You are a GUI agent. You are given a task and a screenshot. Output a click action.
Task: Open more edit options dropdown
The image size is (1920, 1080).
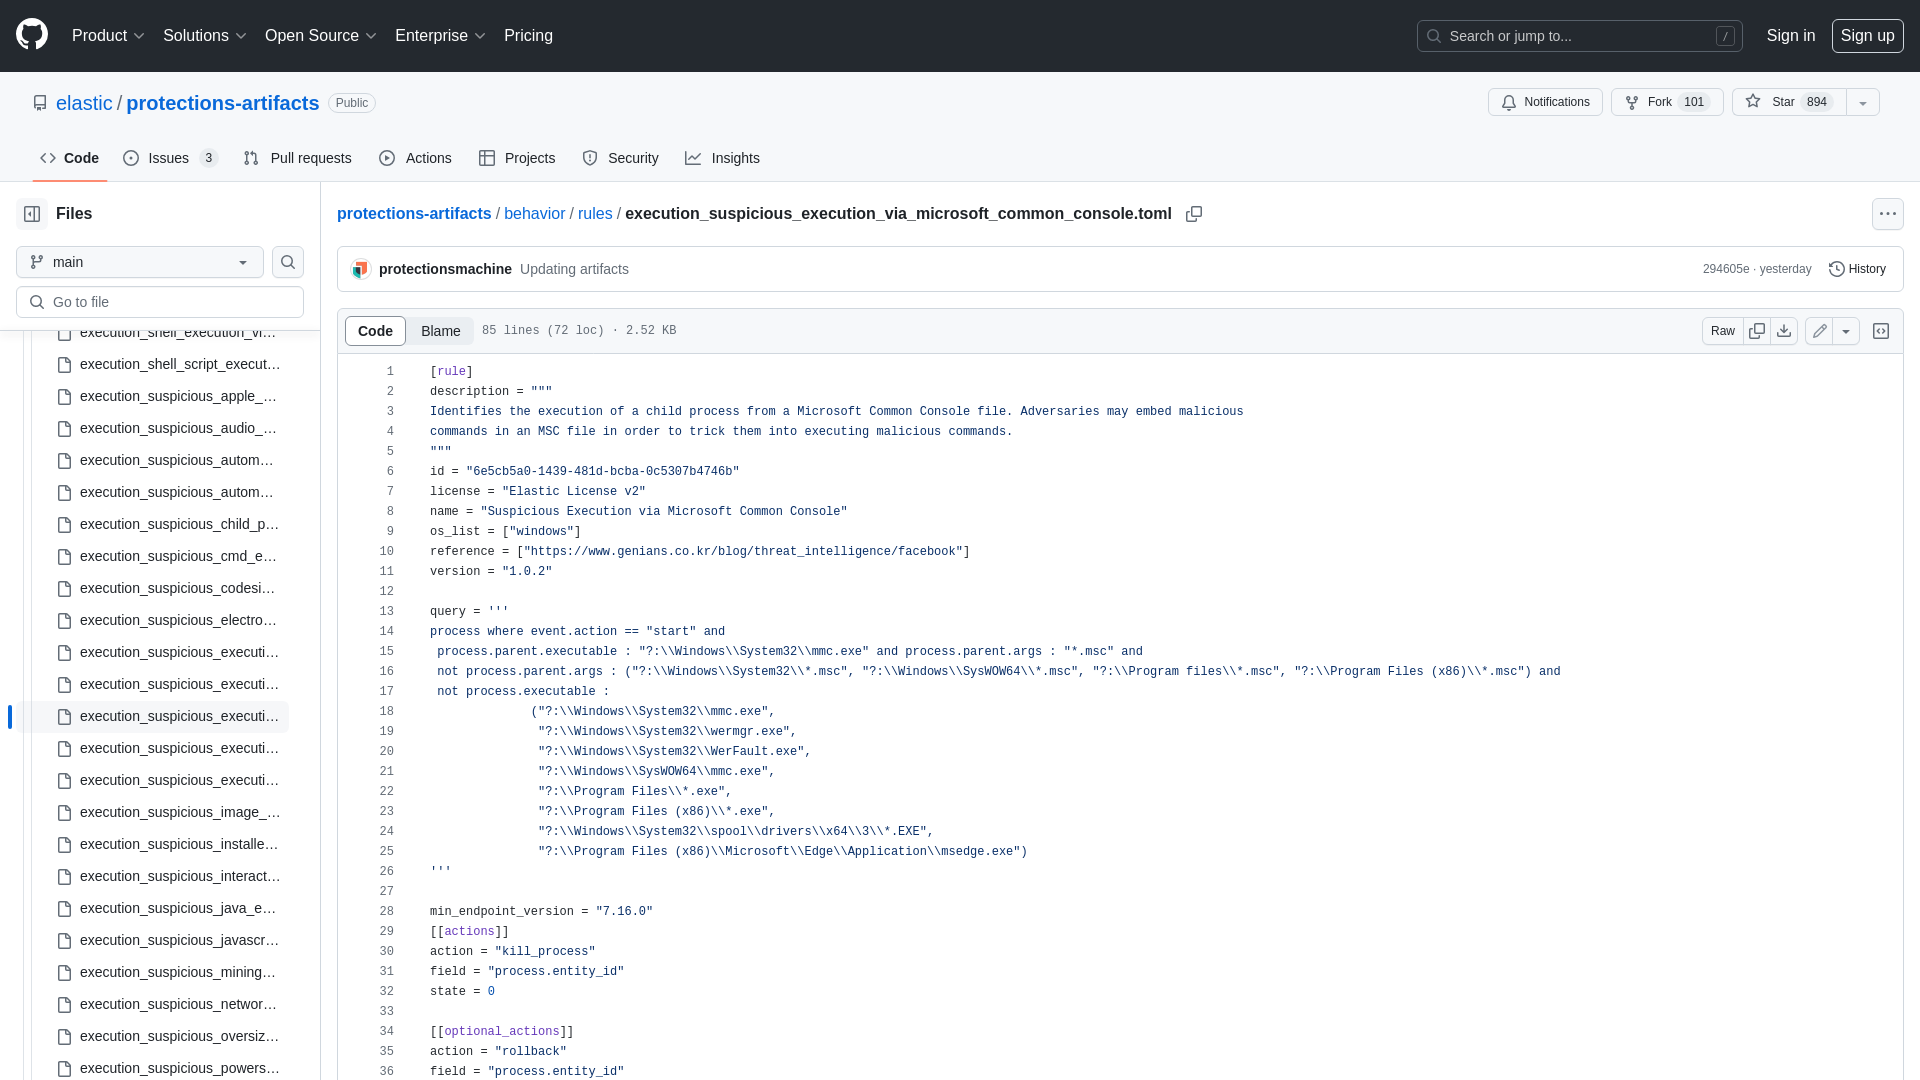(x=1846, y=331)
